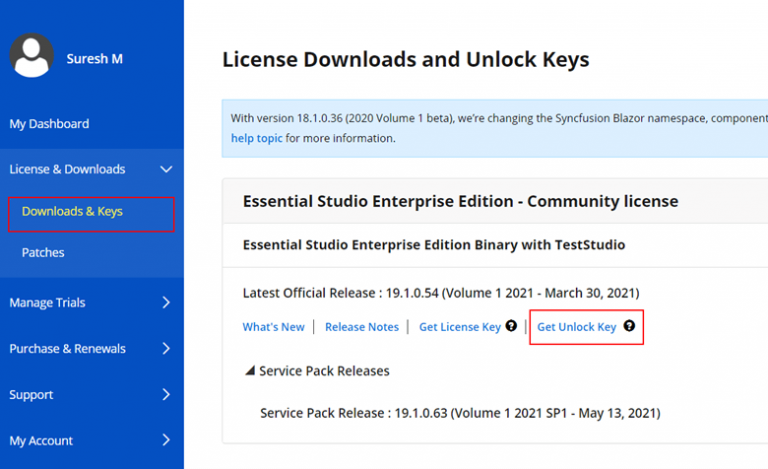Click the Suresh M username
Image resolution: width=768 pixels, height=469 pixels.
click(x=95, y=59)
